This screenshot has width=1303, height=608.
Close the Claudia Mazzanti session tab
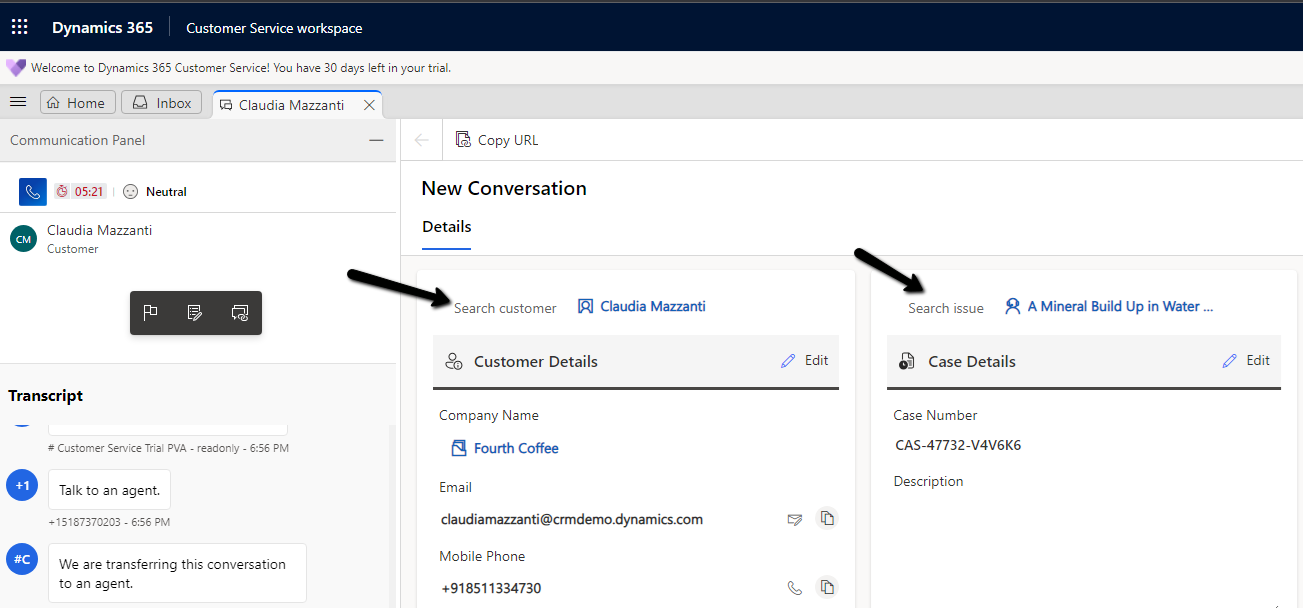[x=369, y=105]
